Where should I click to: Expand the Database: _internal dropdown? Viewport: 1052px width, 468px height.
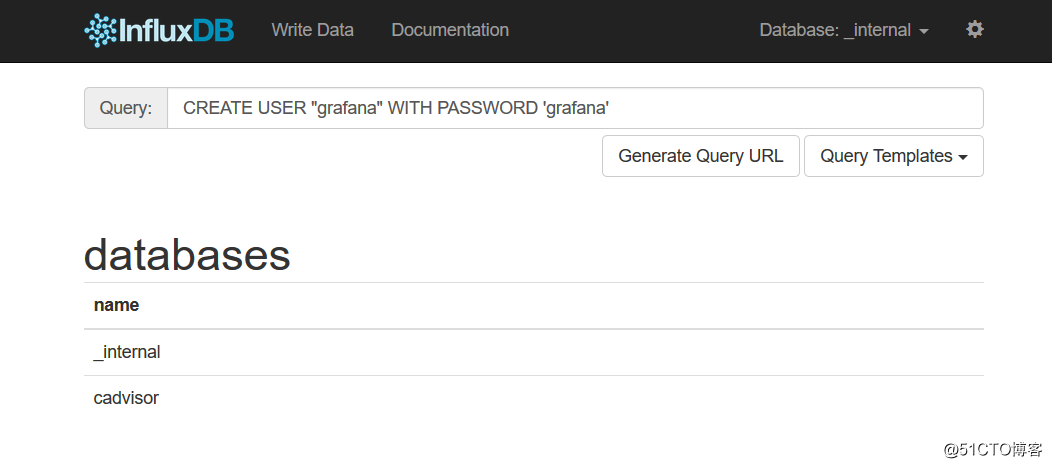pos(844,30)
